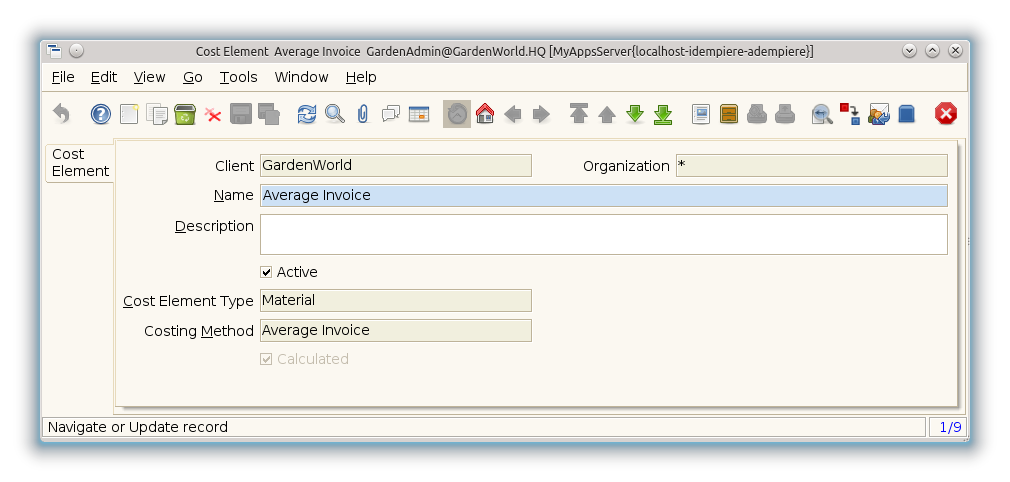Viewport: 1010px width, 482px height.
Task: Click into the Description text field
Action: pos(603,234)
